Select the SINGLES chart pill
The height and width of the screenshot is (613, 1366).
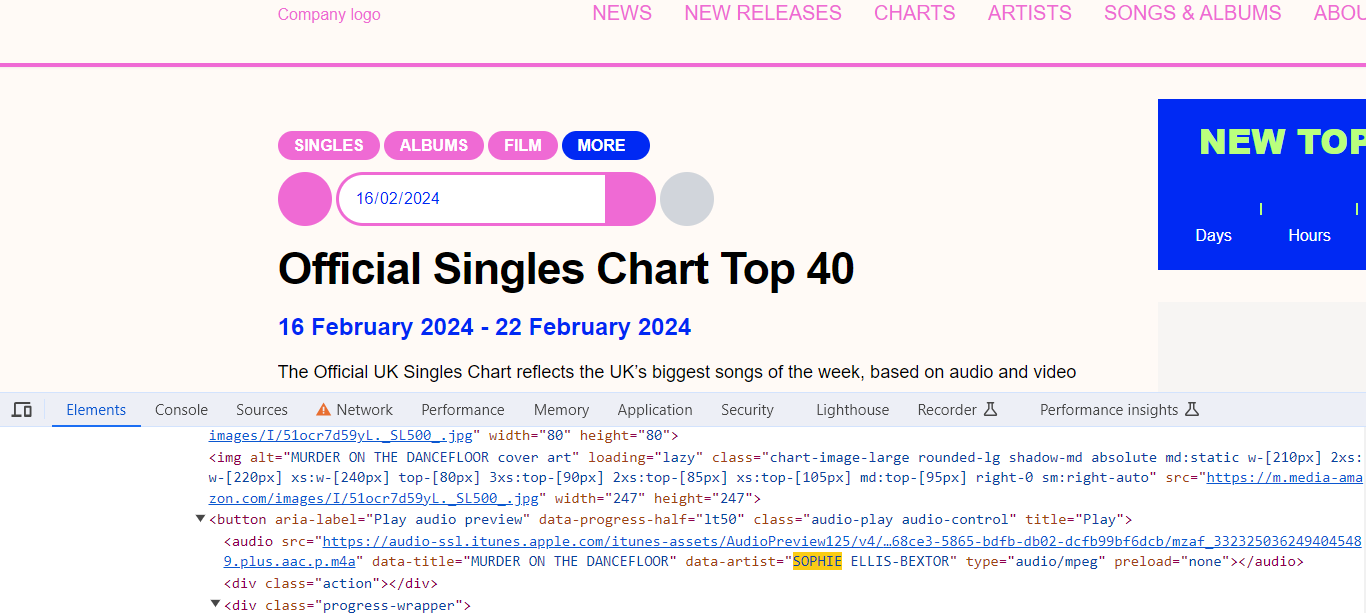pos(329,145)
